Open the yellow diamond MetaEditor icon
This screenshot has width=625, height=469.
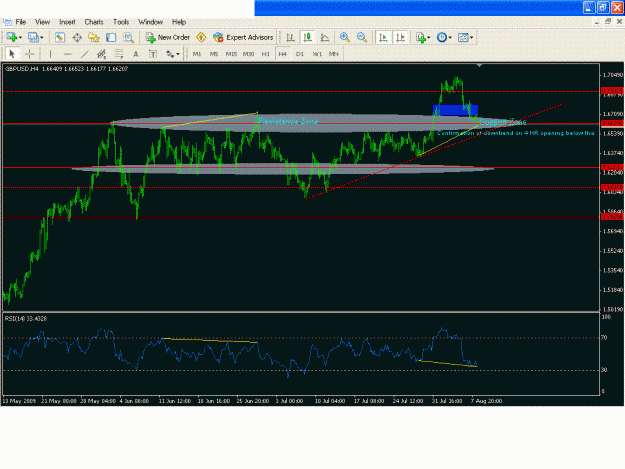pos(201,37)
